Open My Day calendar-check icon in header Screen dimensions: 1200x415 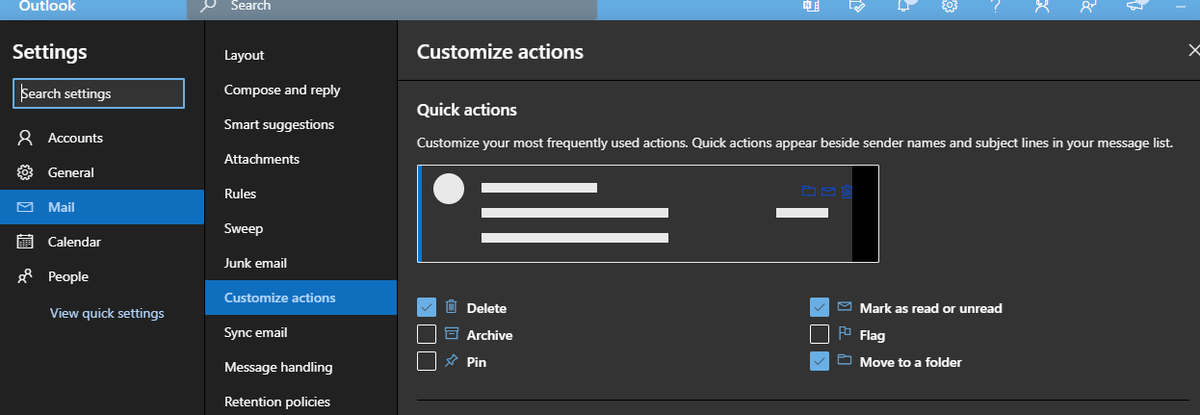(x=857, y=6)
